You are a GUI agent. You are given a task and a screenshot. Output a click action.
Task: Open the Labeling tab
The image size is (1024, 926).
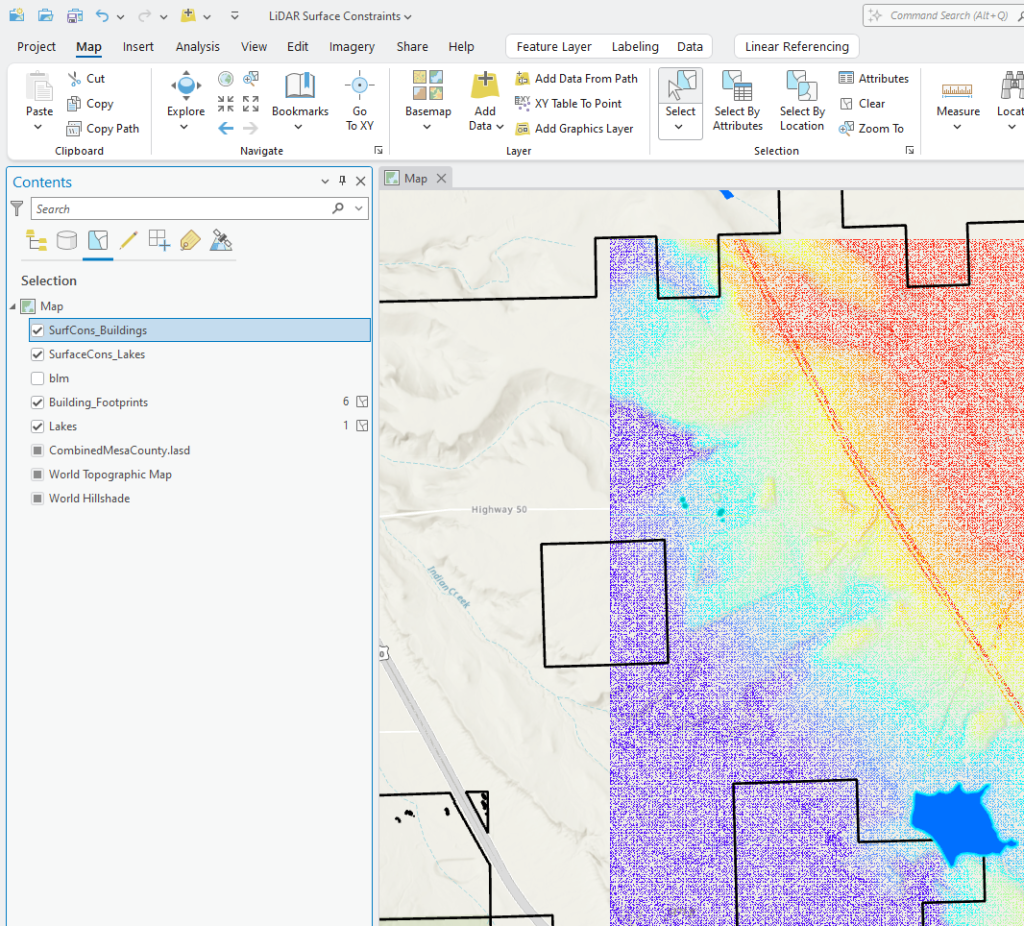coord(635,46)
